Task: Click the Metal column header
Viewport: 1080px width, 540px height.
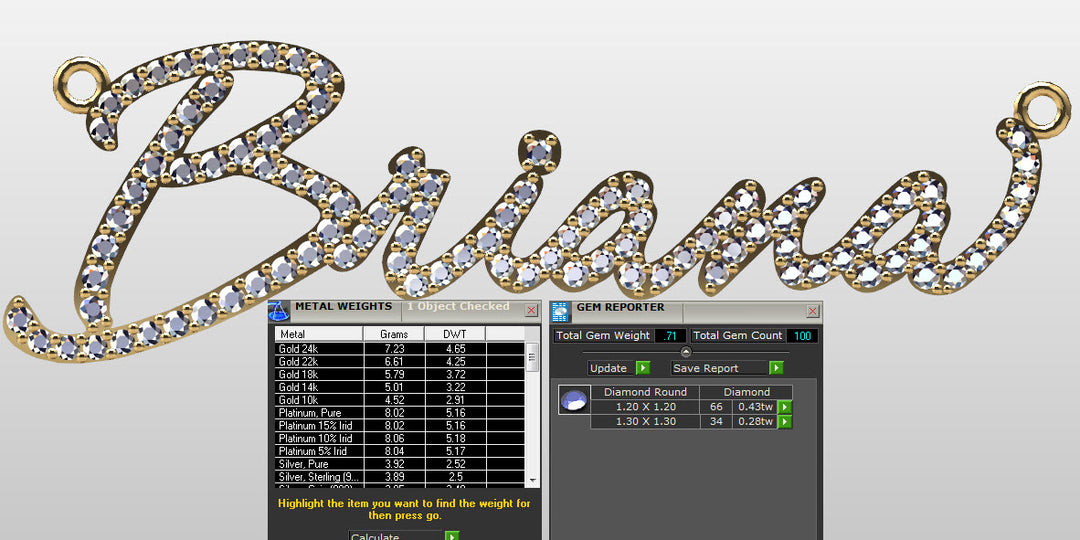Action: click(319, 334)
